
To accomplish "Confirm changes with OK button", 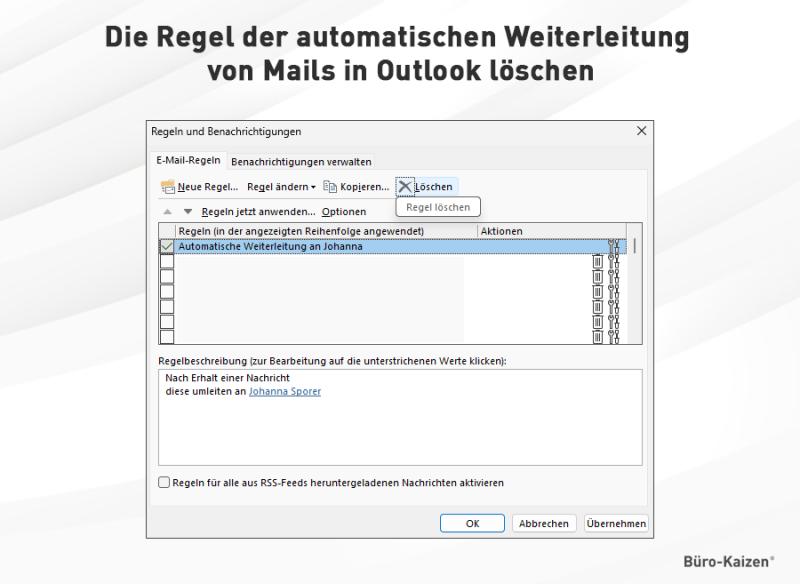I will (471, 523).
